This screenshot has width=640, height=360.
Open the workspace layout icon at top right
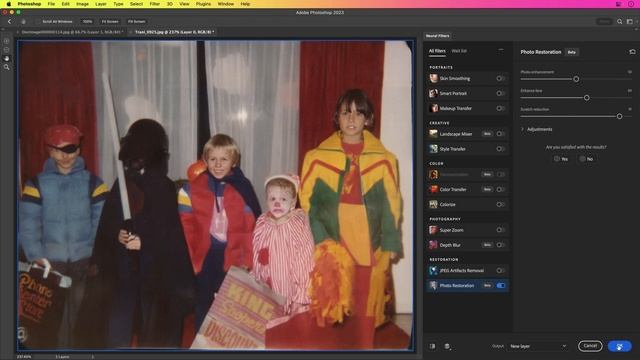tap(629, 21)
